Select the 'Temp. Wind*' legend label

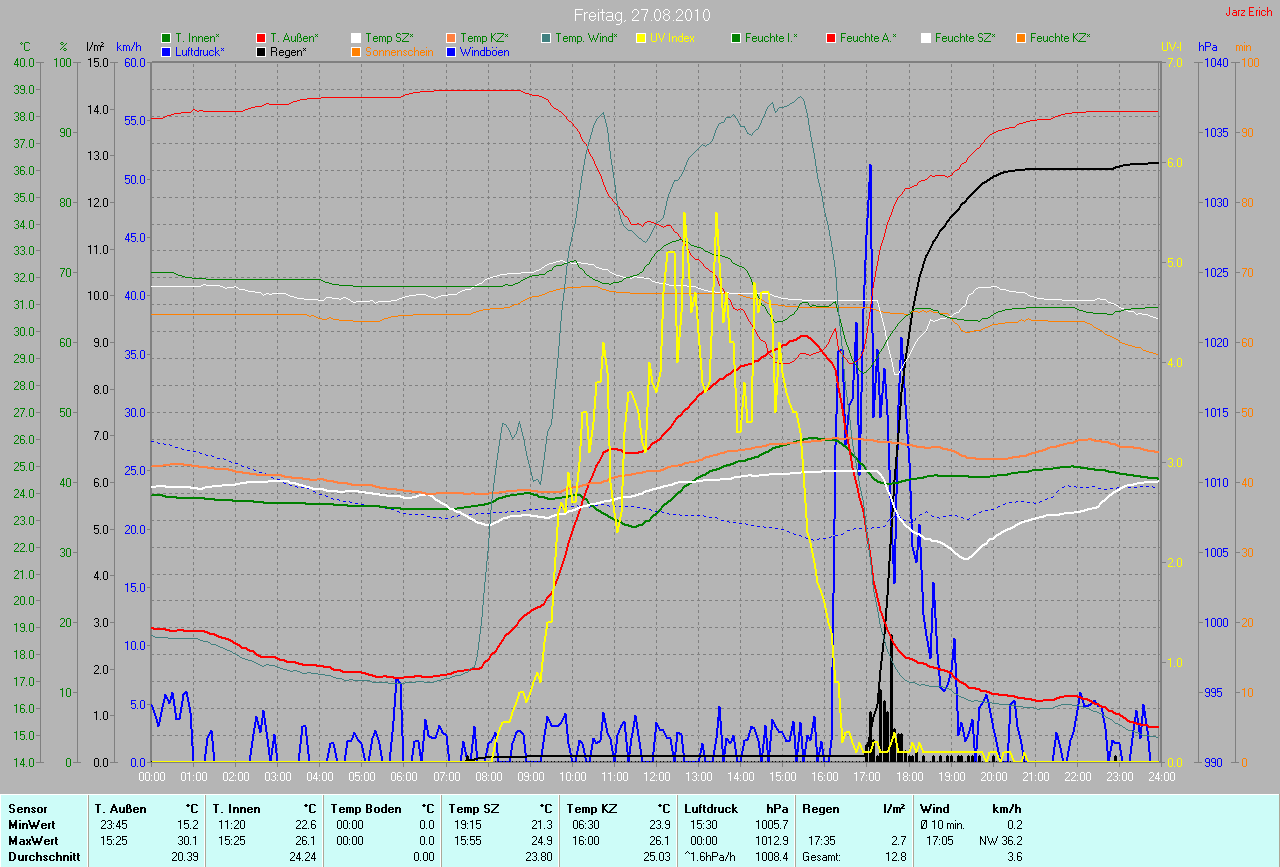point(587,38)
